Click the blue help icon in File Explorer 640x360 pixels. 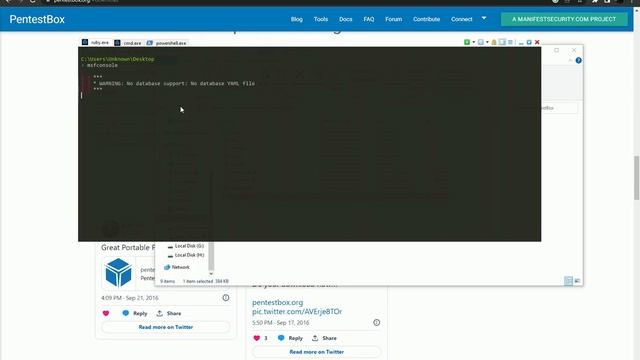[x=578, y=60]
